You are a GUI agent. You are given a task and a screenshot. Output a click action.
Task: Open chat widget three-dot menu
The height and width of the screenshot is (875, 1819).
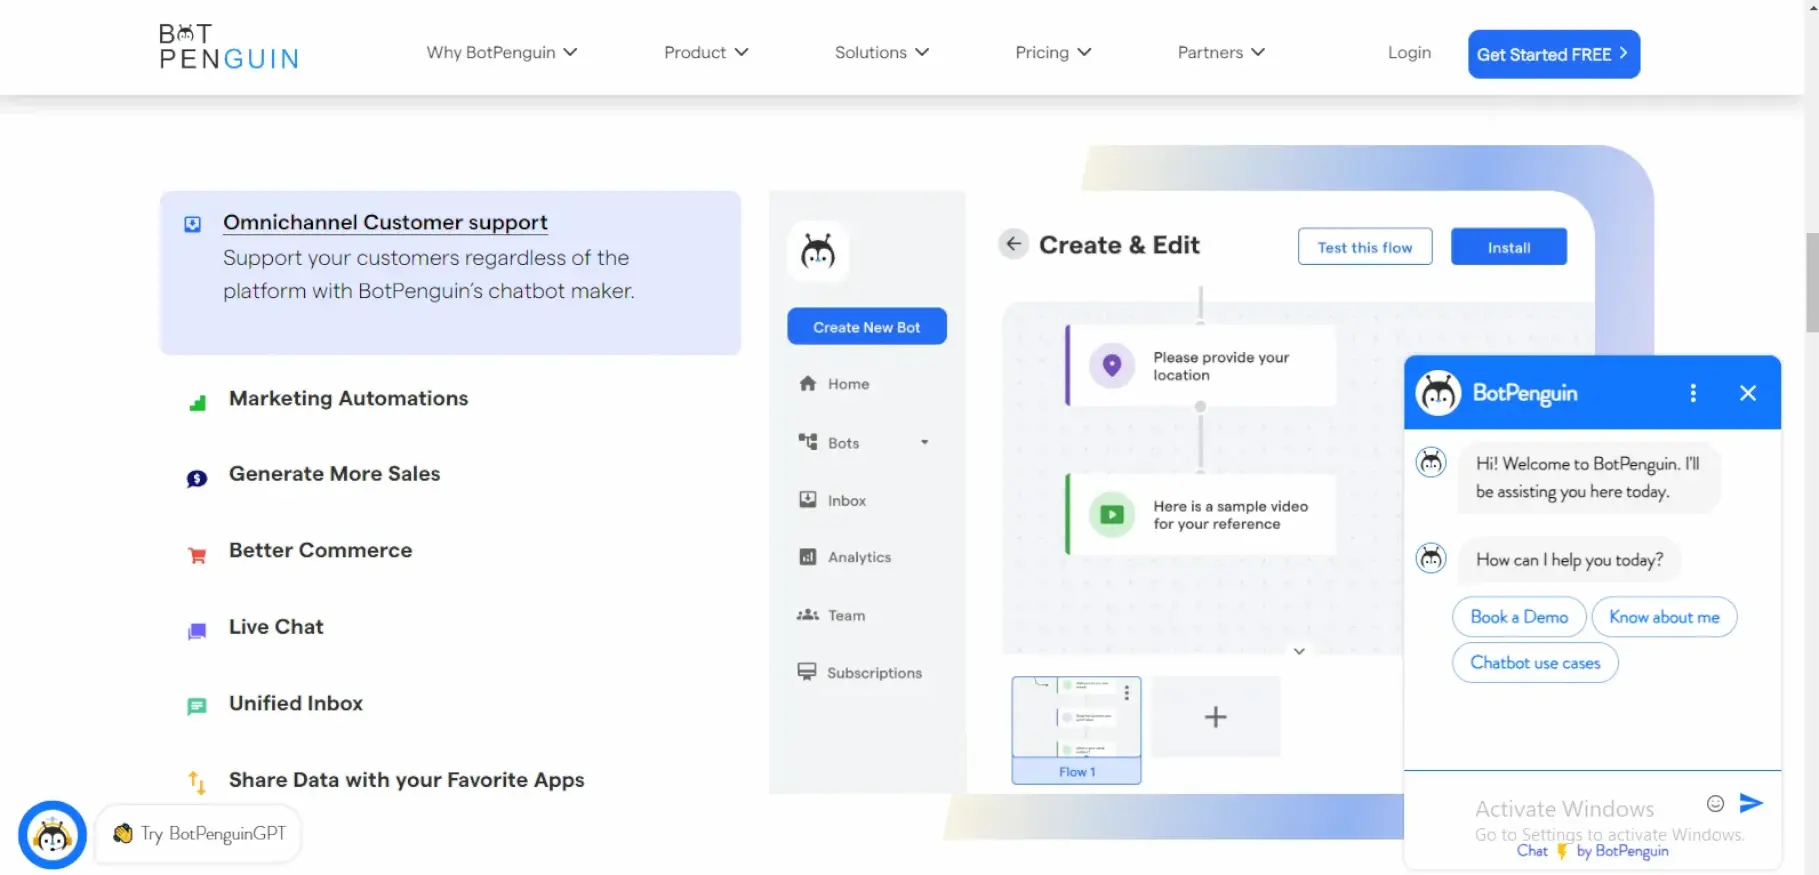(x=1693, y=393)
